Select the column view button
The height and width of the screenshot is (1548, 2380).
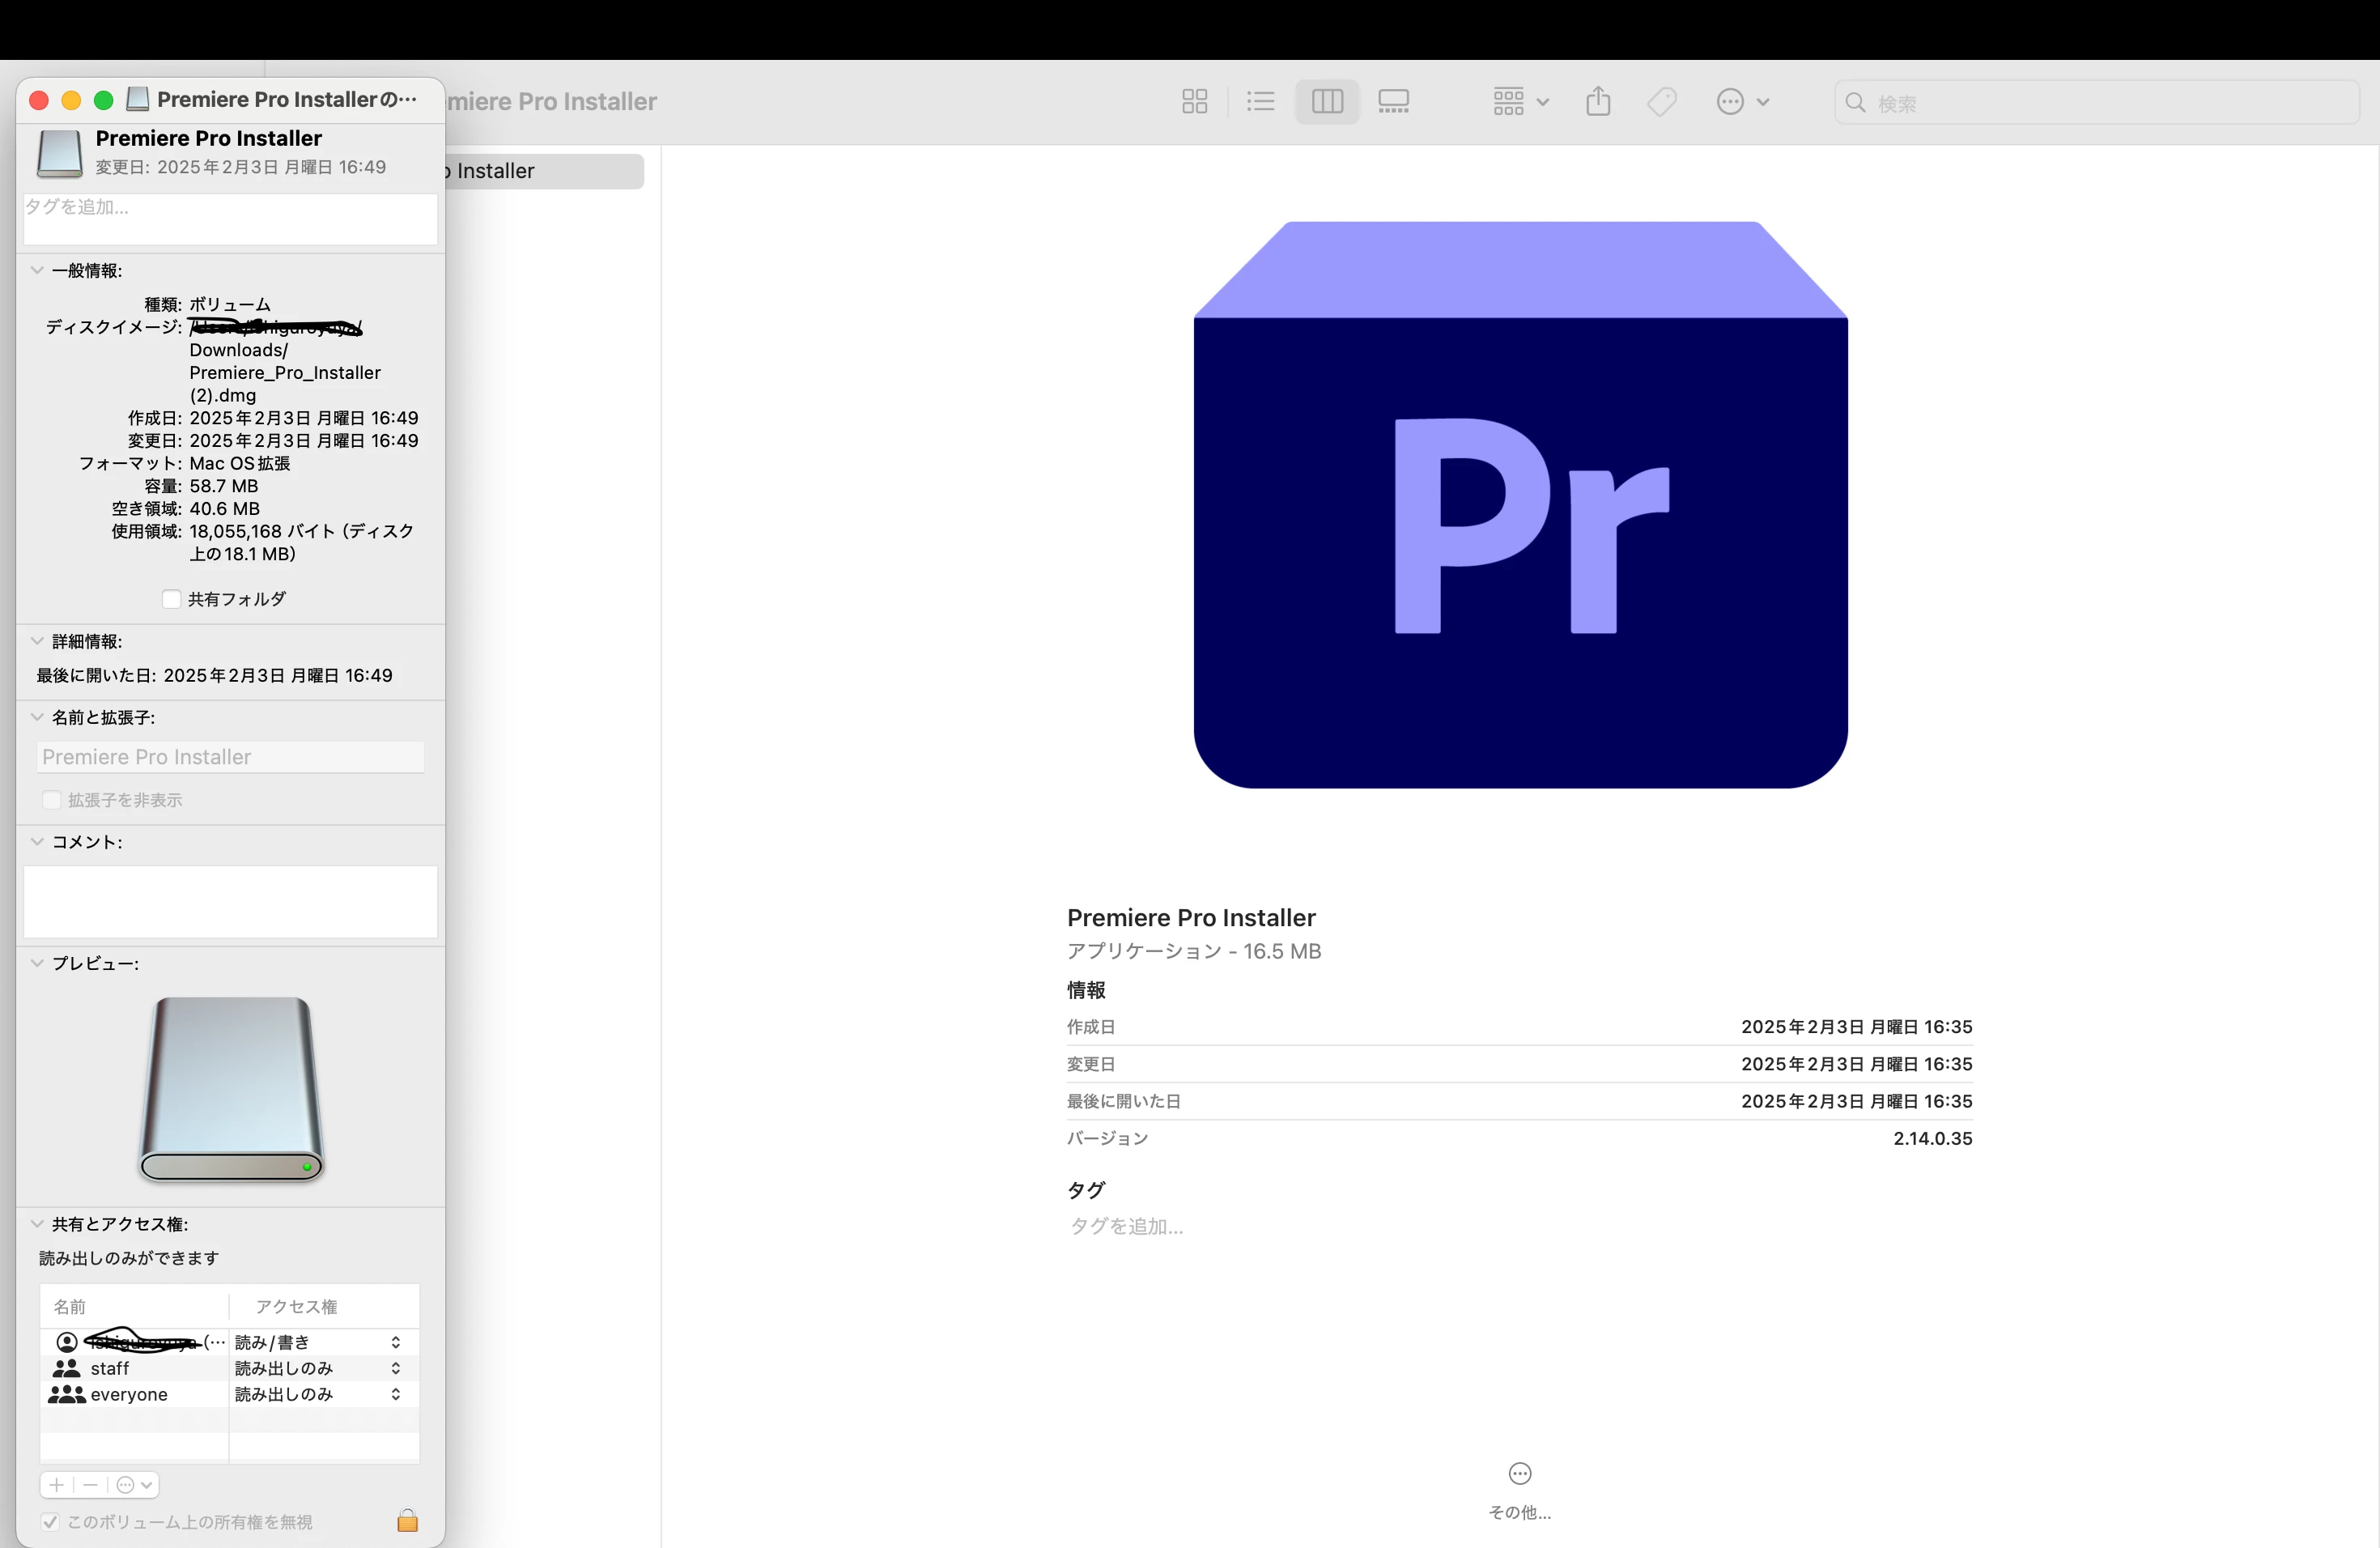click(1327, 102)
